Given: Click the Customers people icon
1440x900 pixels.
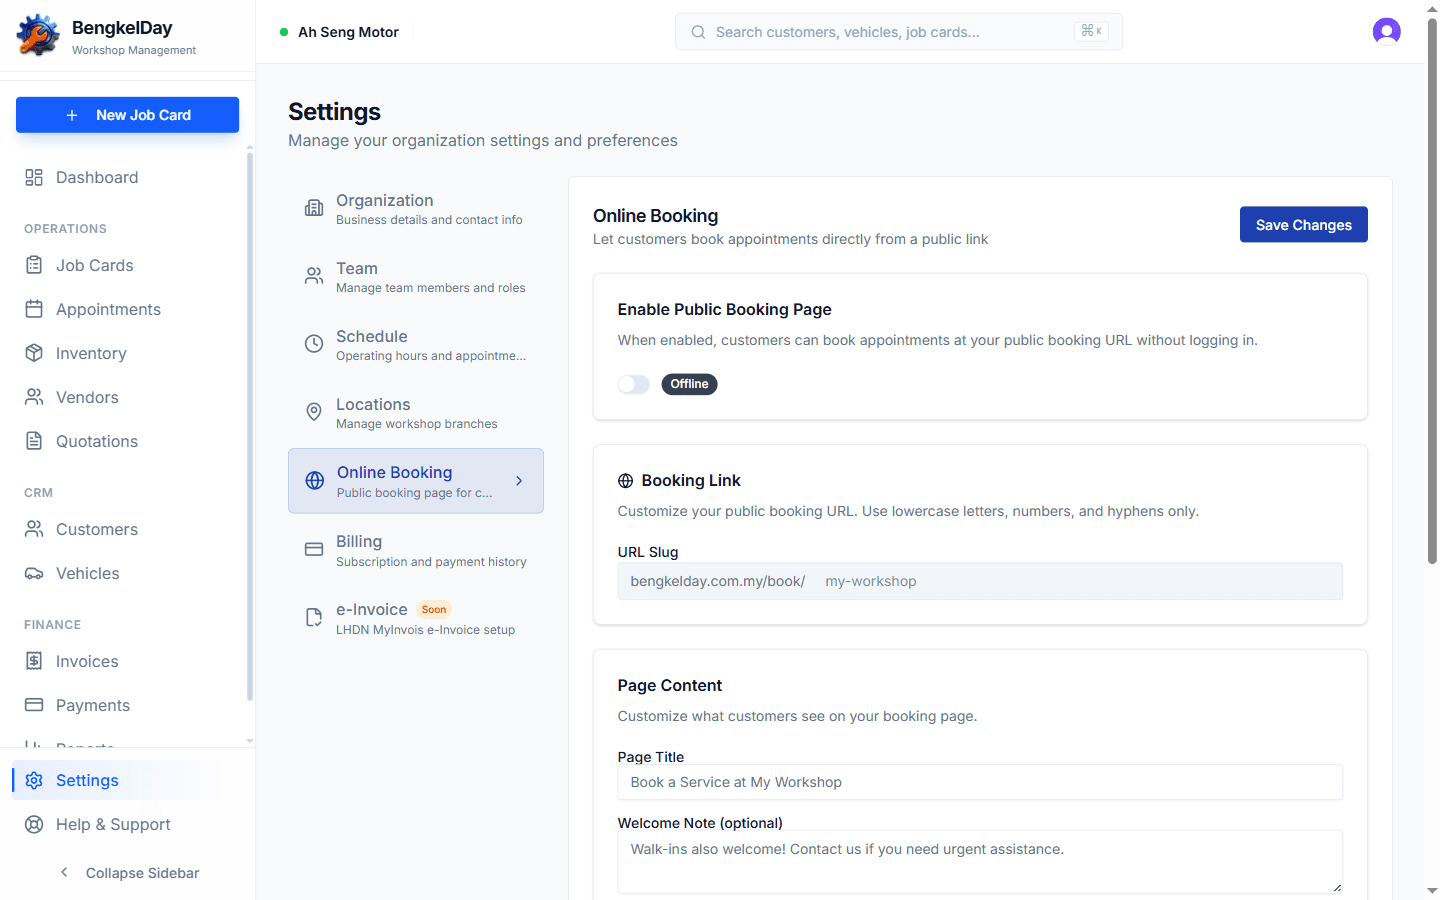Looking at the screenshot, I should point(34,529).
